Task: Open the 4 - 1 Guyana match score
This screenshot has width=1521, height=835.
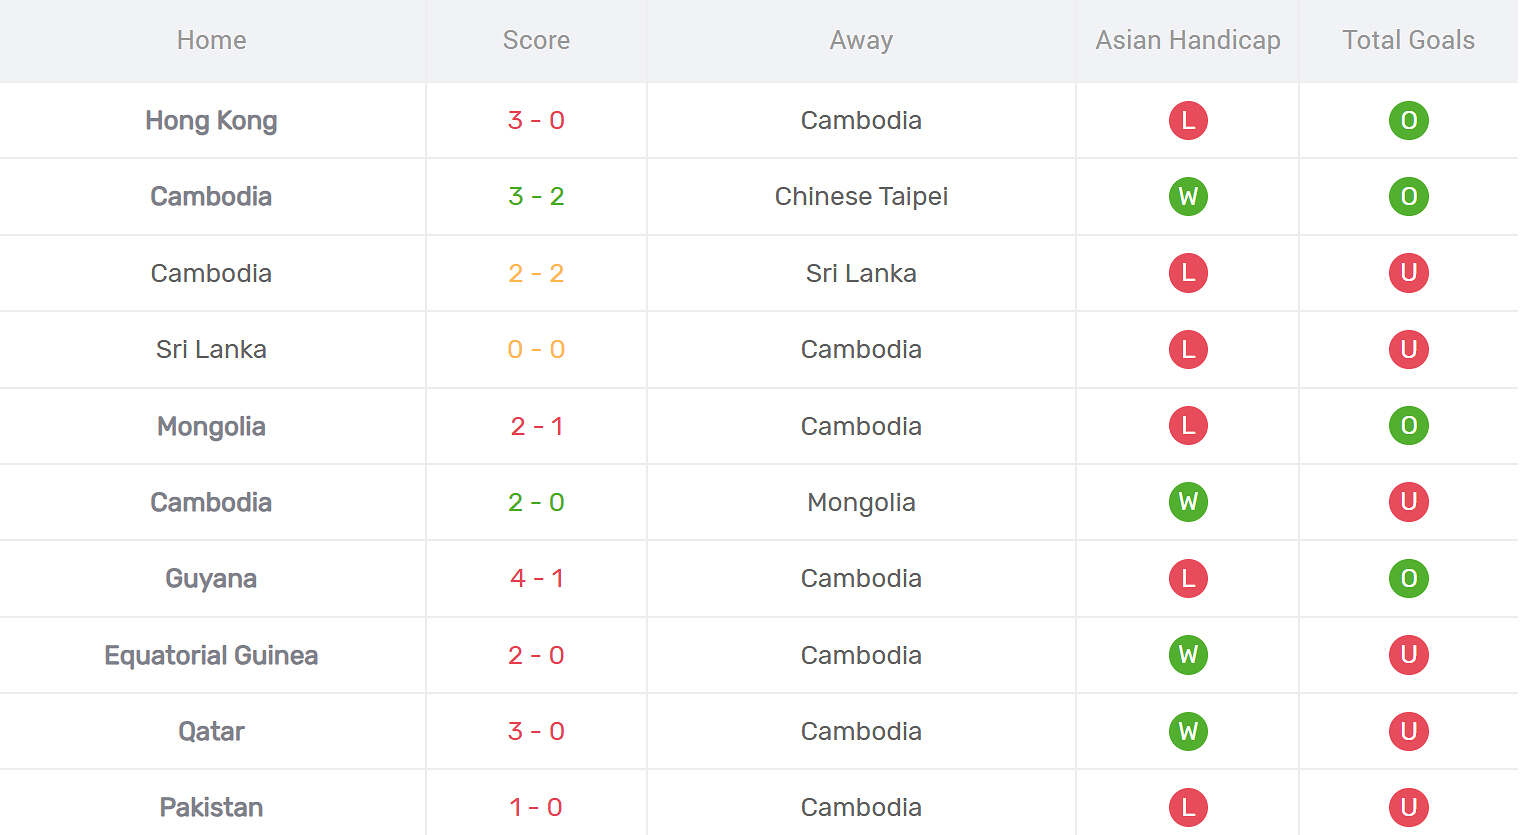Action: pyautogui.click(x=536, y=578)
